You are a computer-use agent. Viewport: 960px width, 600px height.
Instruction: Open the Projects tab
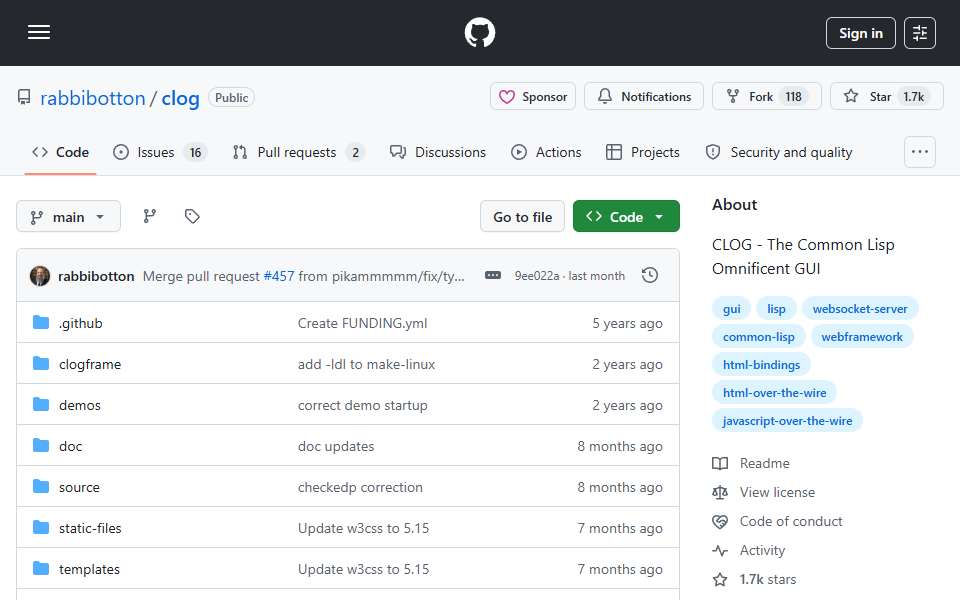[x=642, y=152]
